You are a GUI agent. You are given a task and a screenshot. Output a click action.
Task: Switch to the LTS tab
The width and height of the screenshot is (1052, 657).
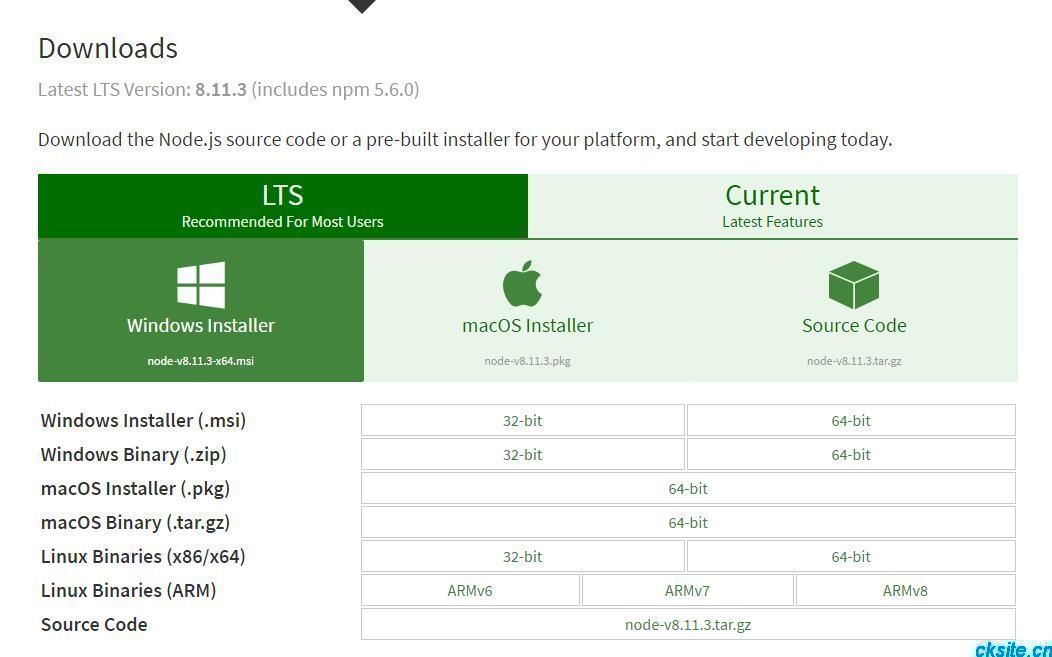tap(283, 206)
